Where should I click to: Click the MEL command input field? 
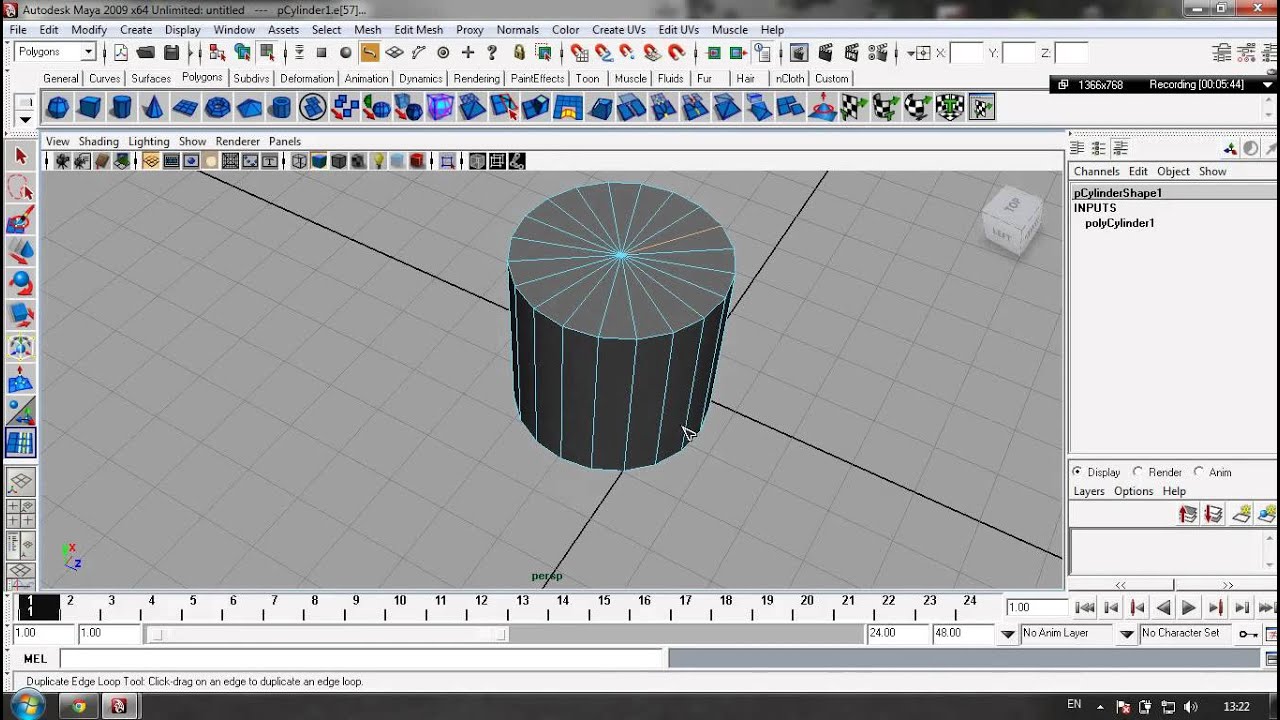coord(362,659)
